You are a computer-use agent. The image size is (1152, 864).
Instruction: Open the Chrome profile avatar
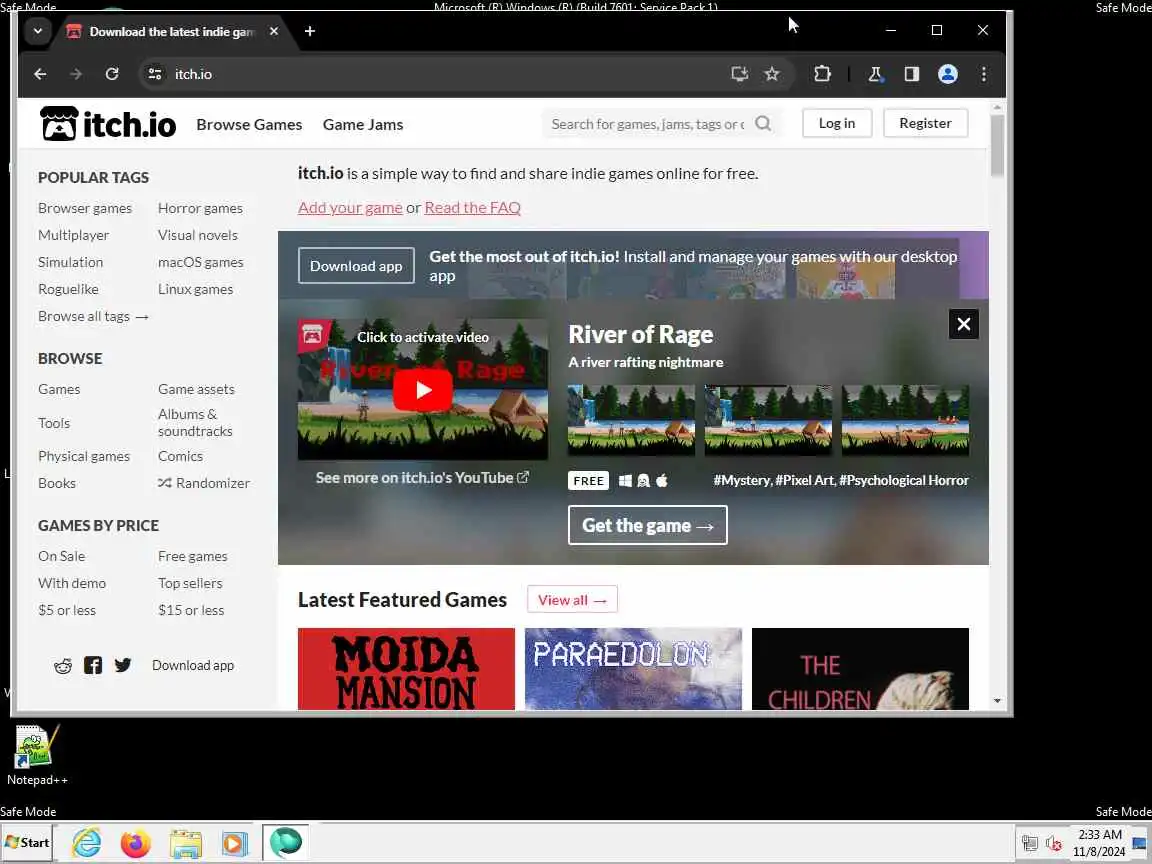pos(948,73)
